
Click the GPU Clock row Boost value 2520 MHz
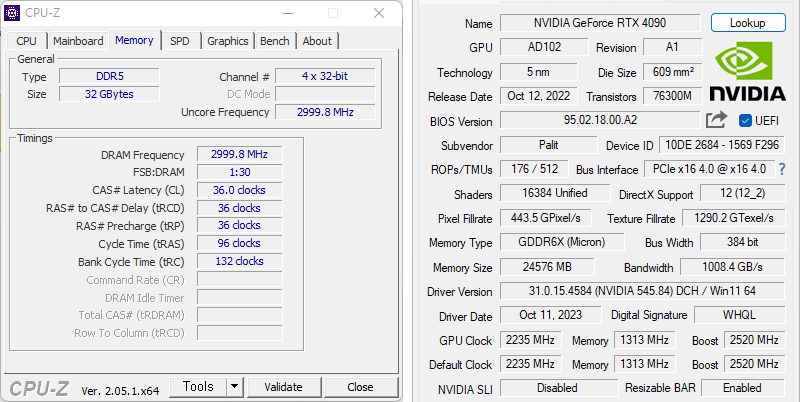(754, 340)
